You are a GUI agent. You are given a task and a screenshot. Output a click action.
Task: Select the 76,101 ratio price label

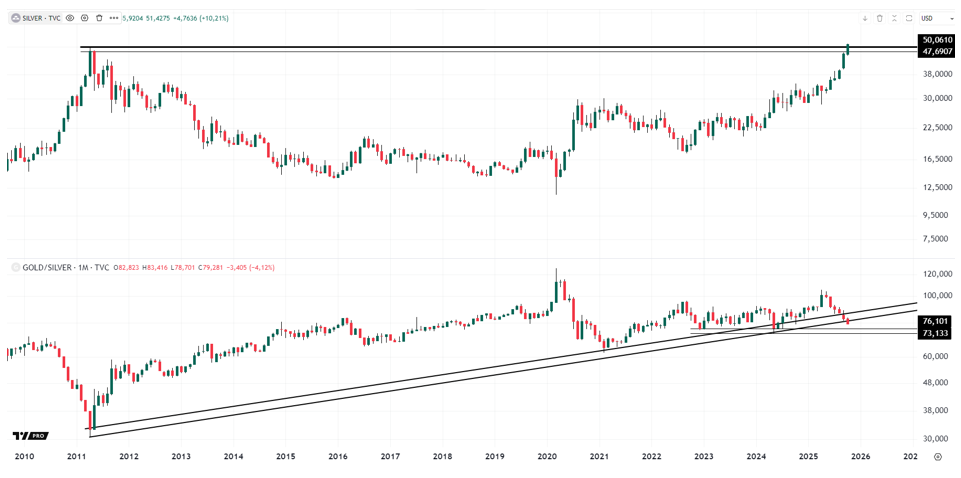[x=936, y=321]
